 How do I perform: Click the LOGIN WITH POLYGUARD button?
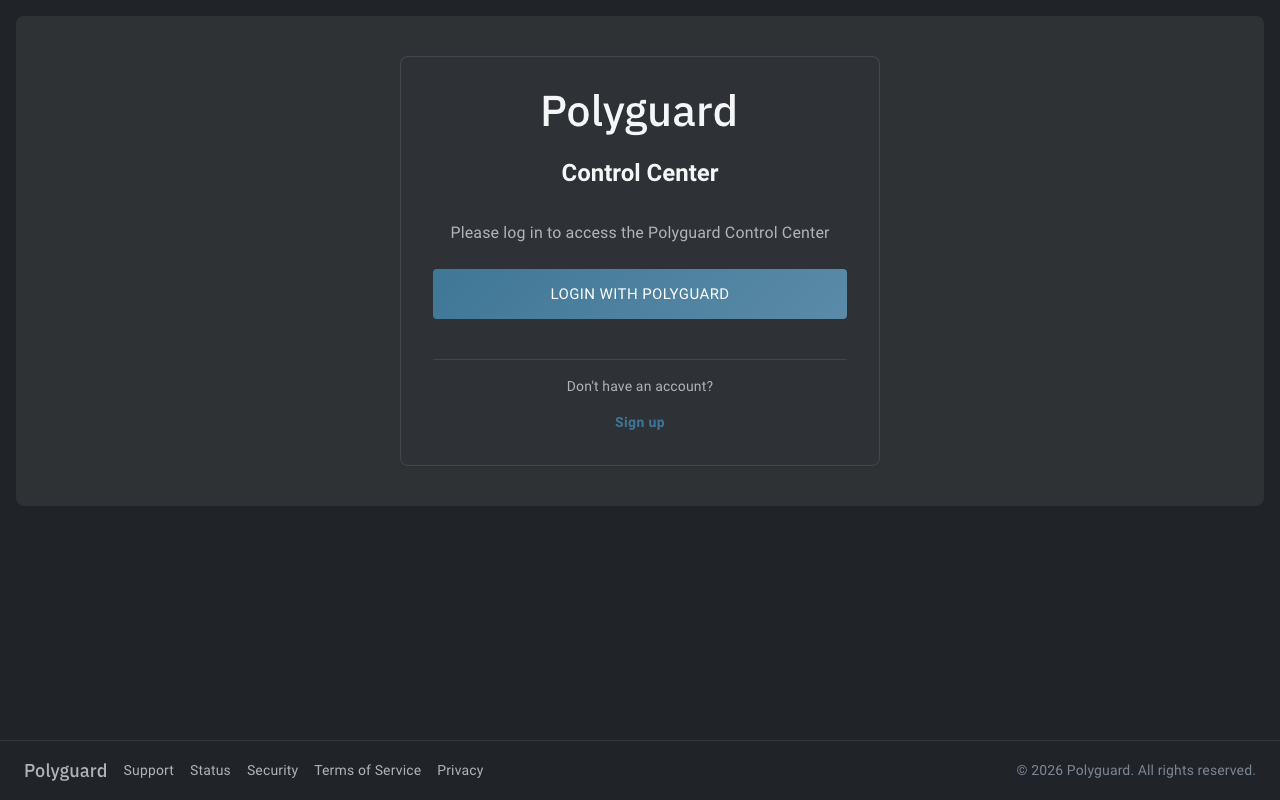pyautogui.click(x=639, y=293)
